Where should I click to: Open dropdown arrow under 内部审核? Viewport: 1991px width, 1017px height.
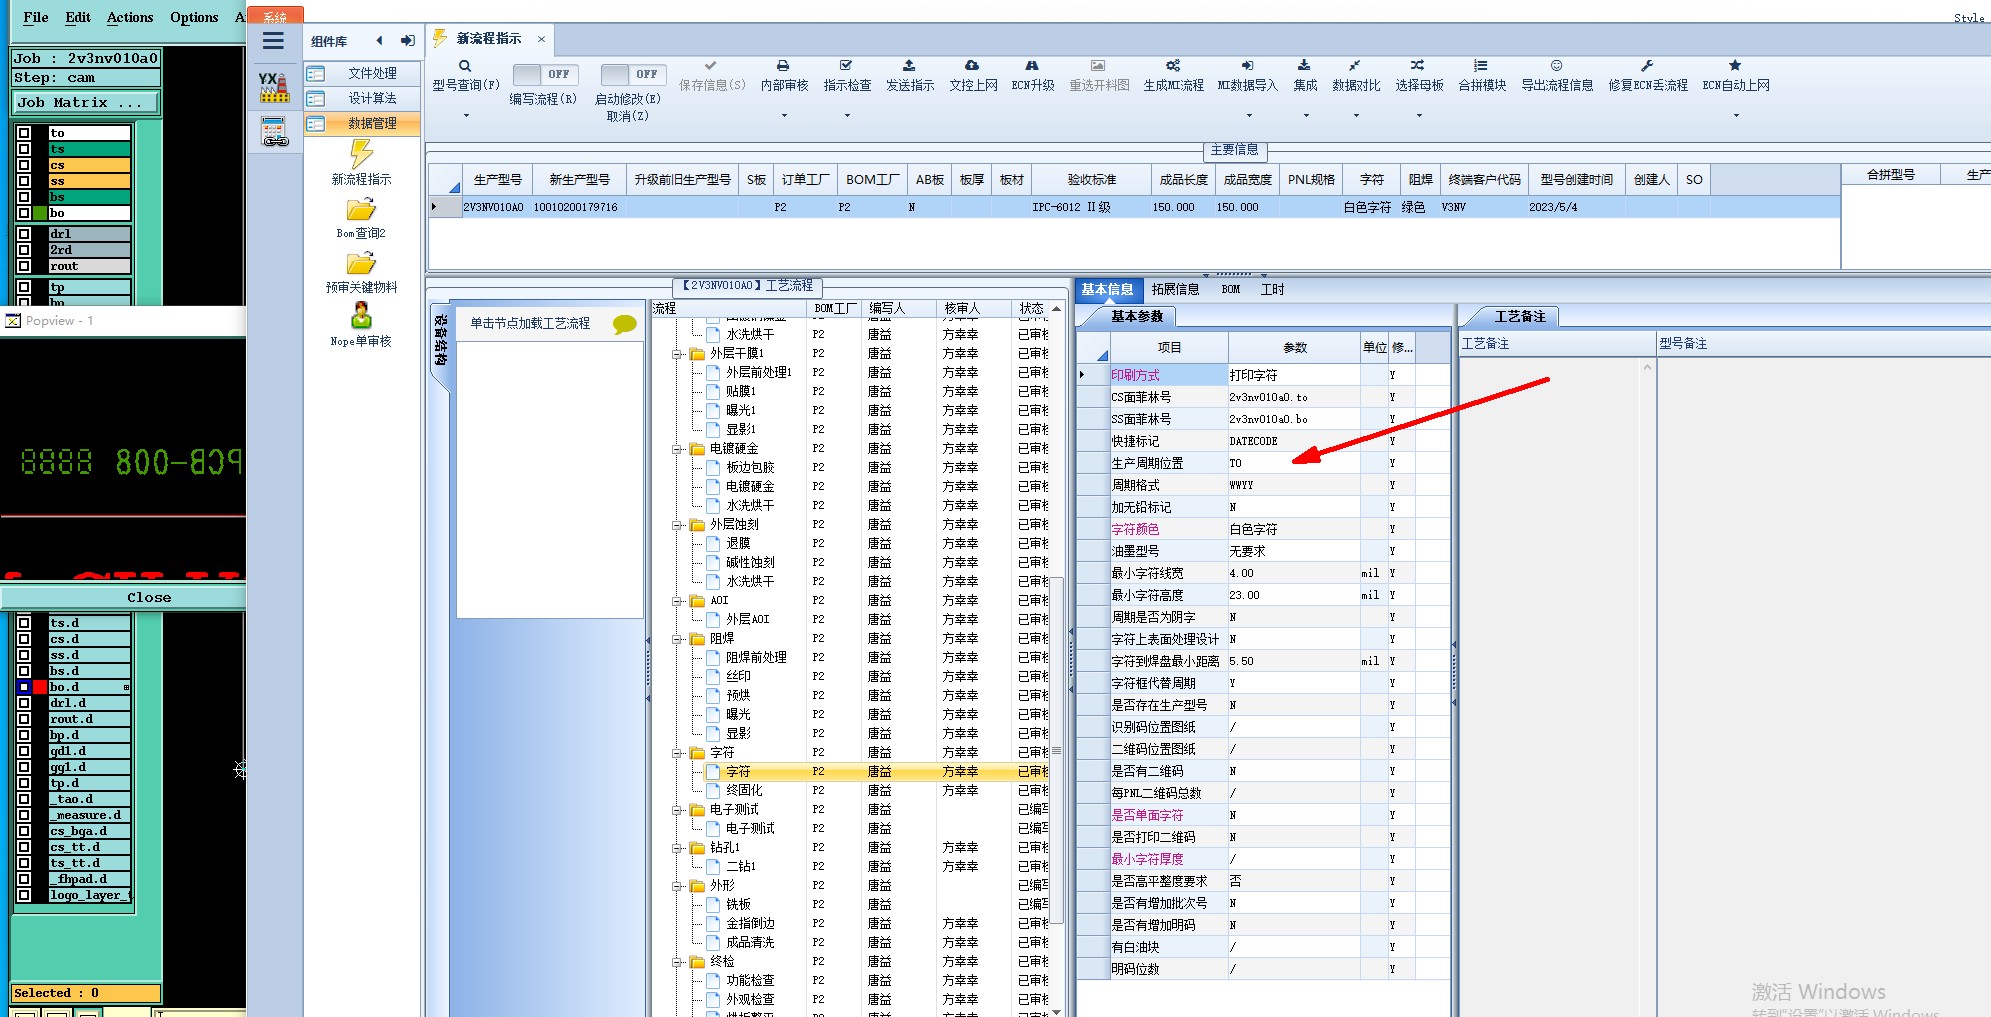click(784, 116)
